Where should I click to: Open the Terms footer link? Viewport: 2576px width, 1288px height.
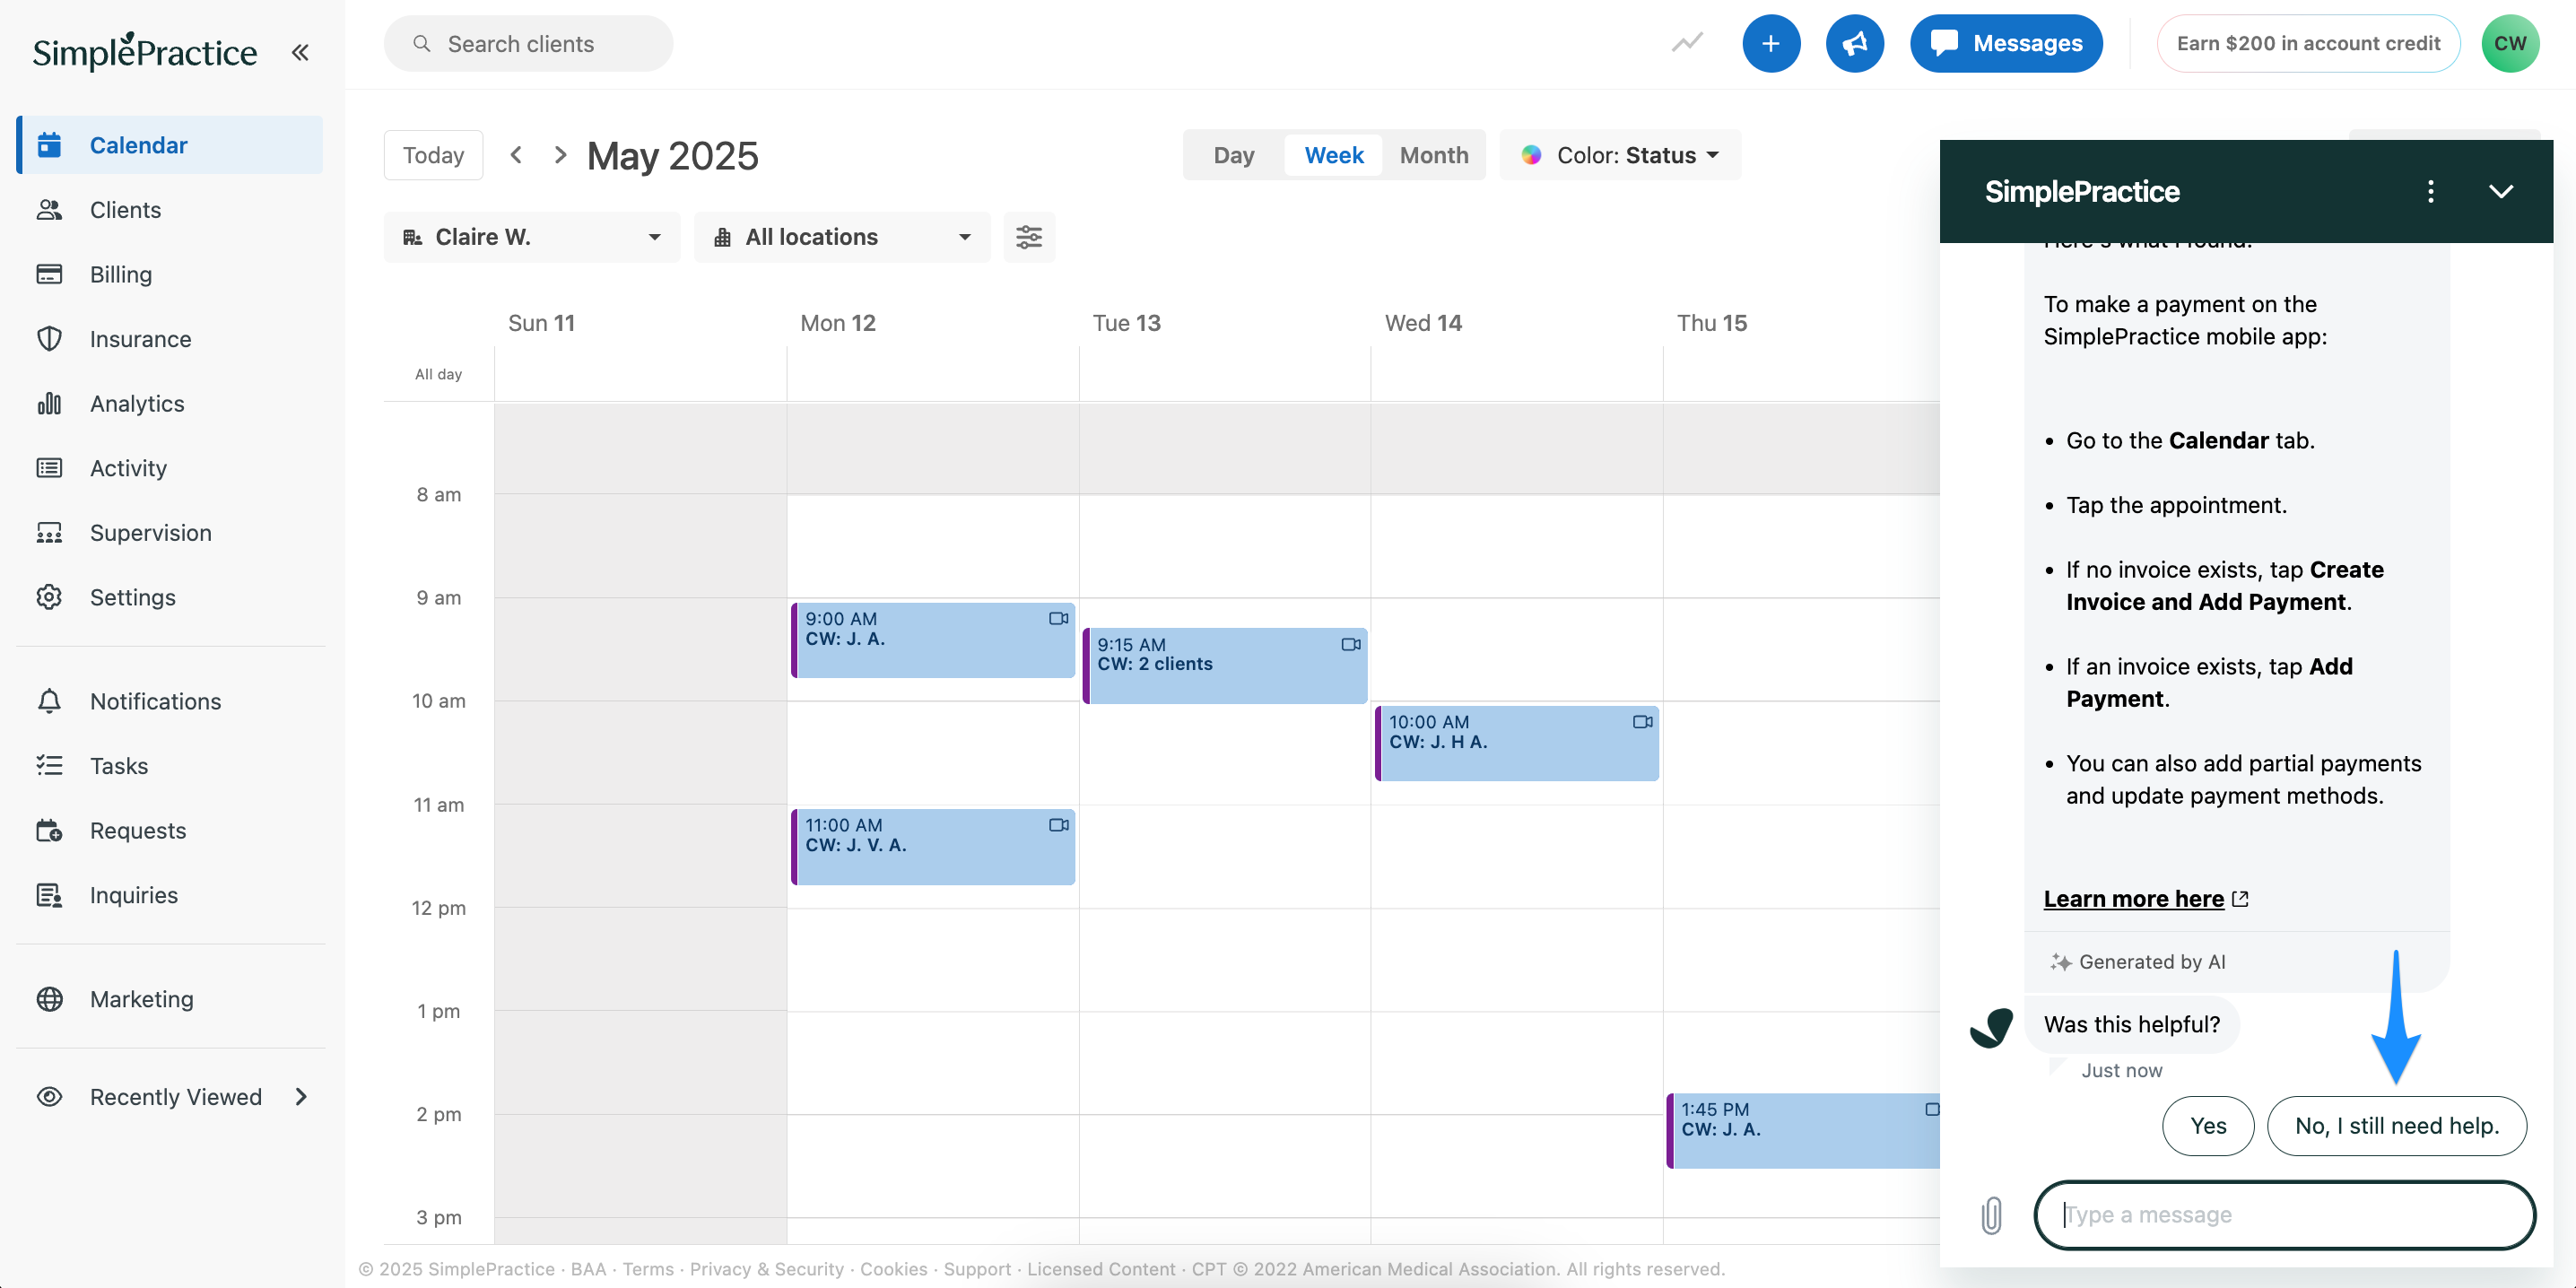click(x=648, y=1269)
